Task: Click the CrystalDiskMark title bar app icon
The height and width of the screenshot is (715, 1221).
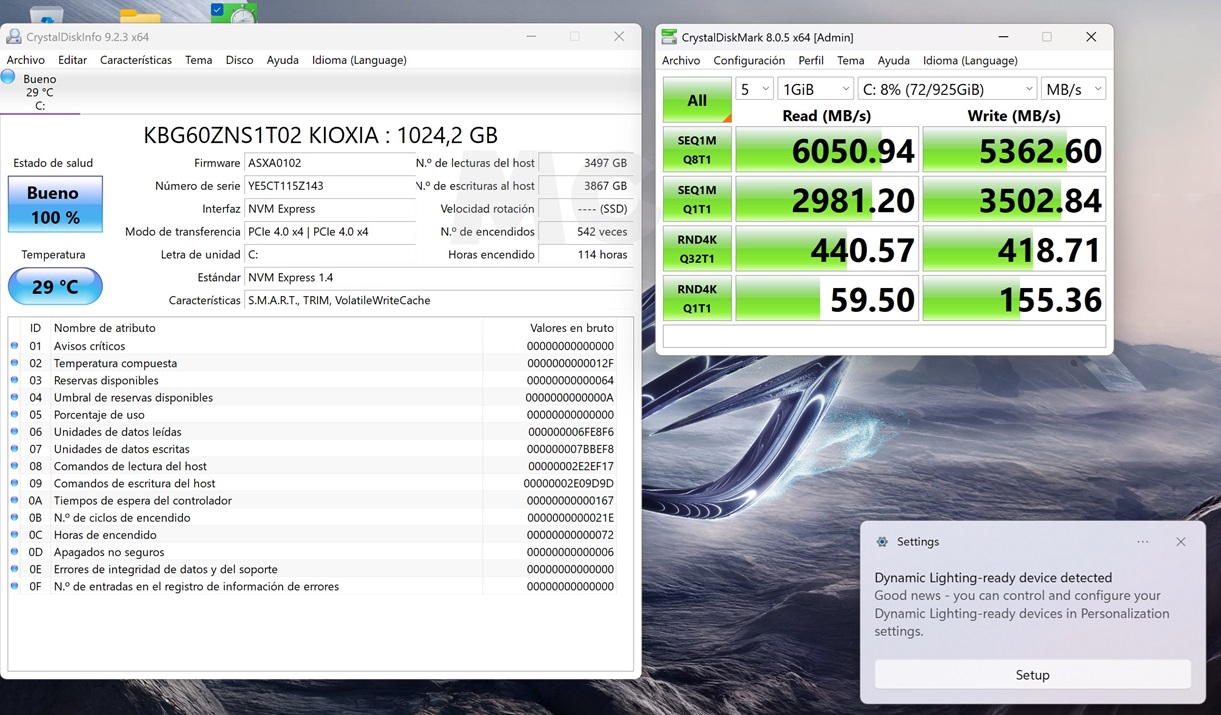Action: click(669, 37)
